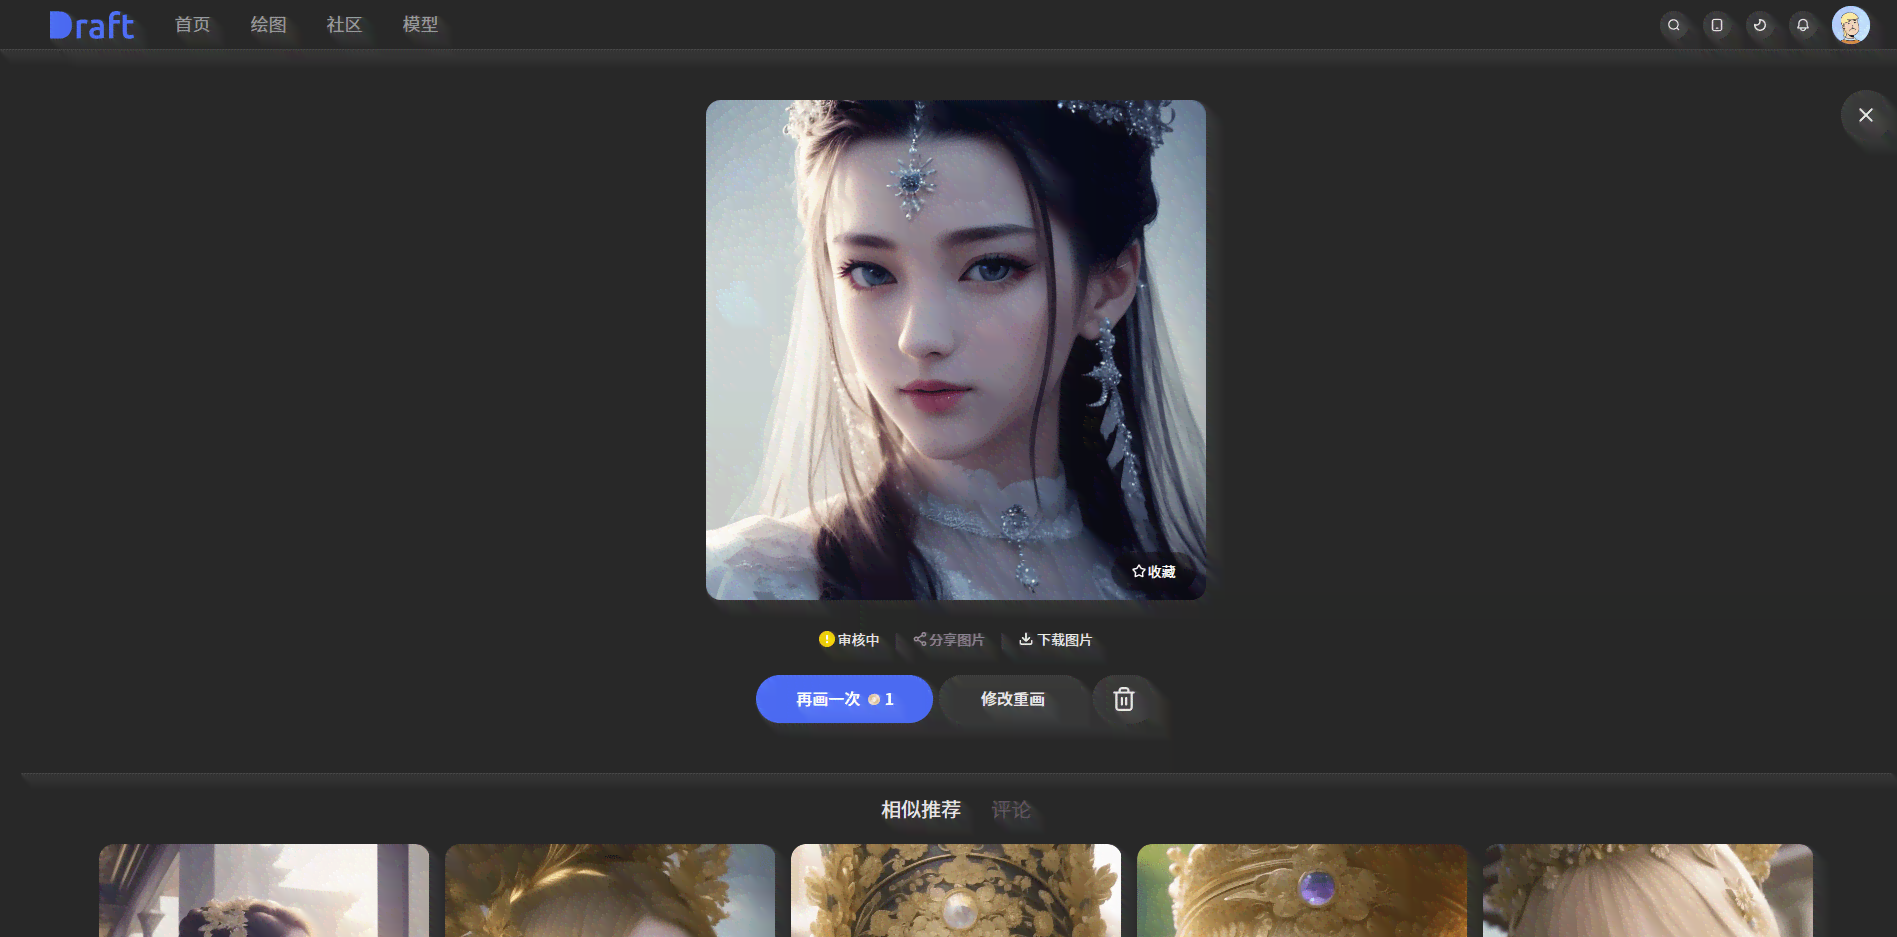Open the second similar thumbnail with golden leaves

pos(610,890)
